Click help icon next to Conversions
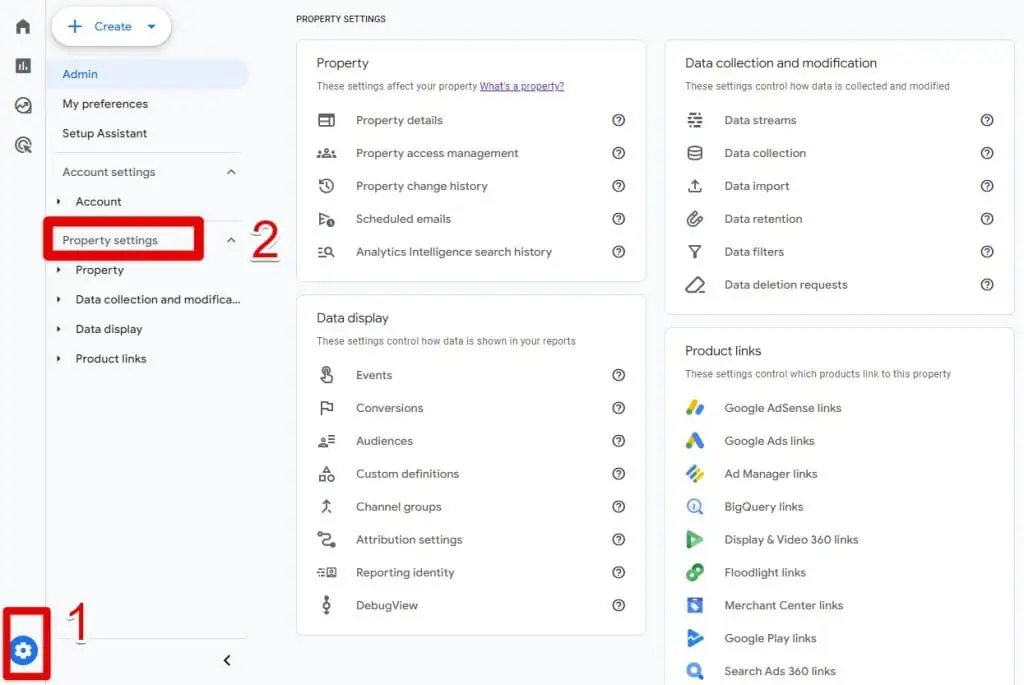 (x=618, y=408)
